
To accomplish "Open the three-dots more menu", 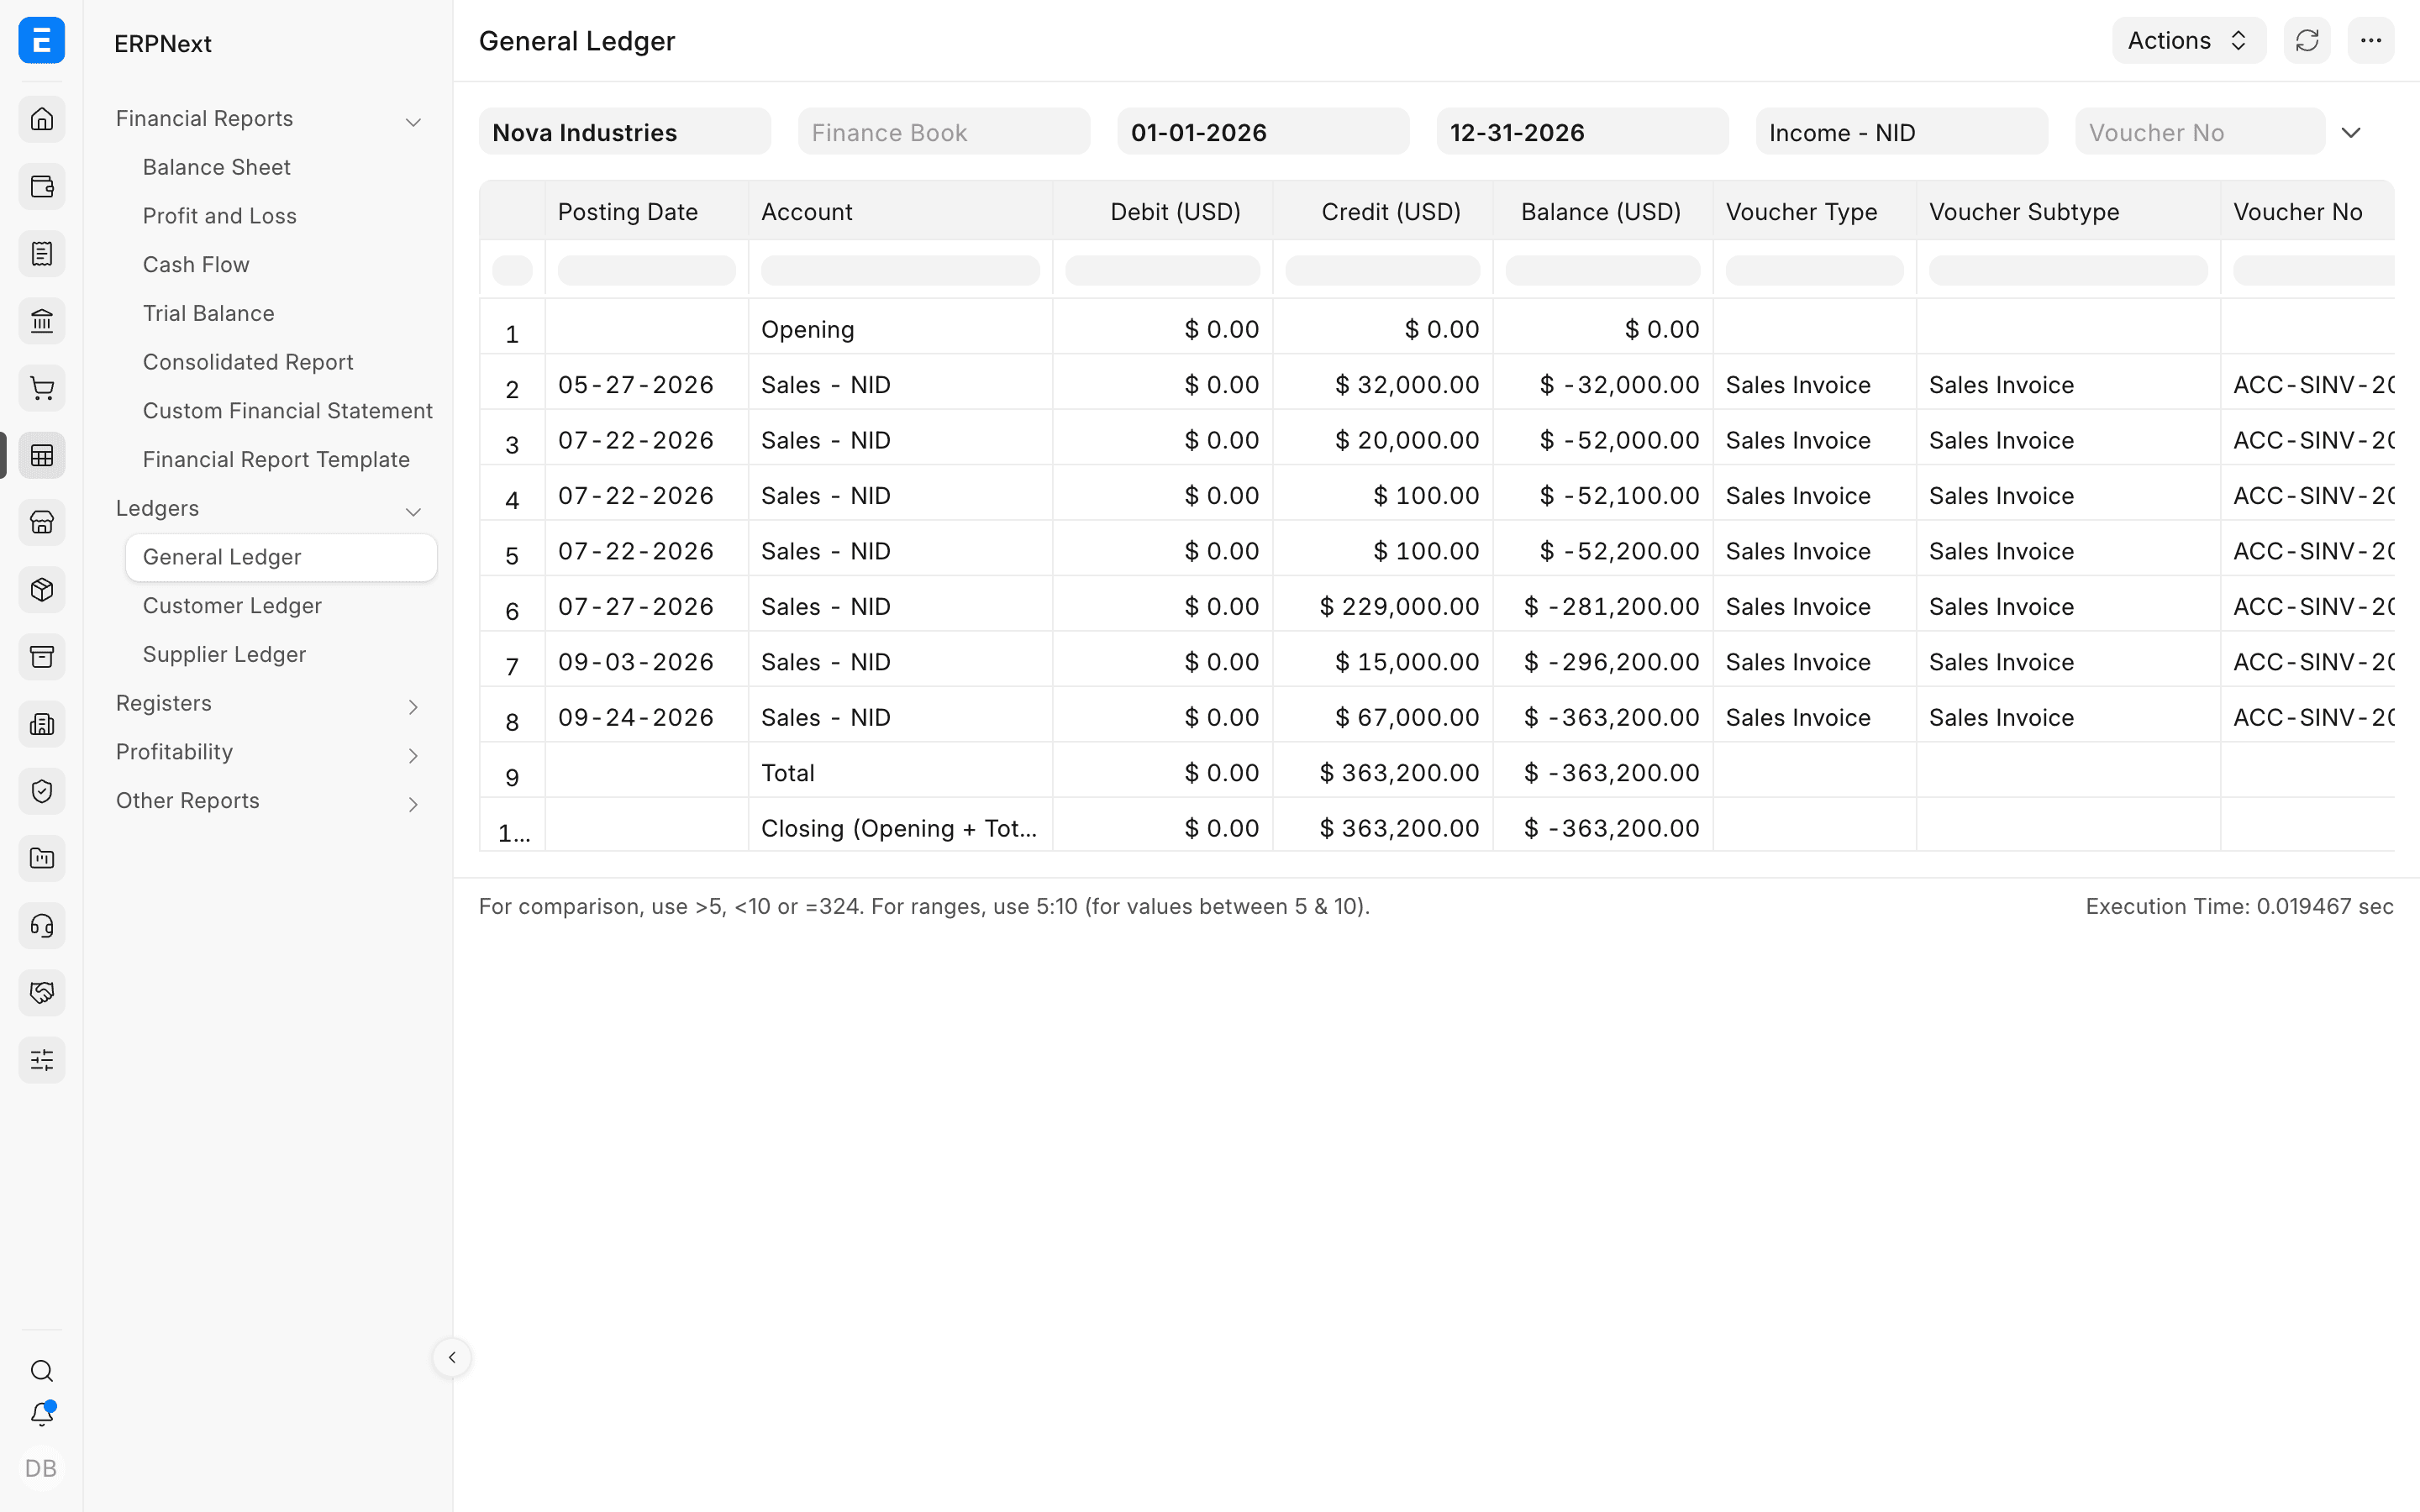I will click(x=2371, y=41).
